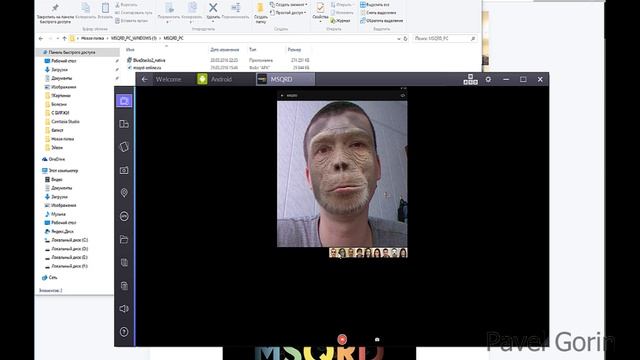Click the Rename button in Explorer ribbon
640x360 pixels.
pyautogui.click(x=235, y=11)
